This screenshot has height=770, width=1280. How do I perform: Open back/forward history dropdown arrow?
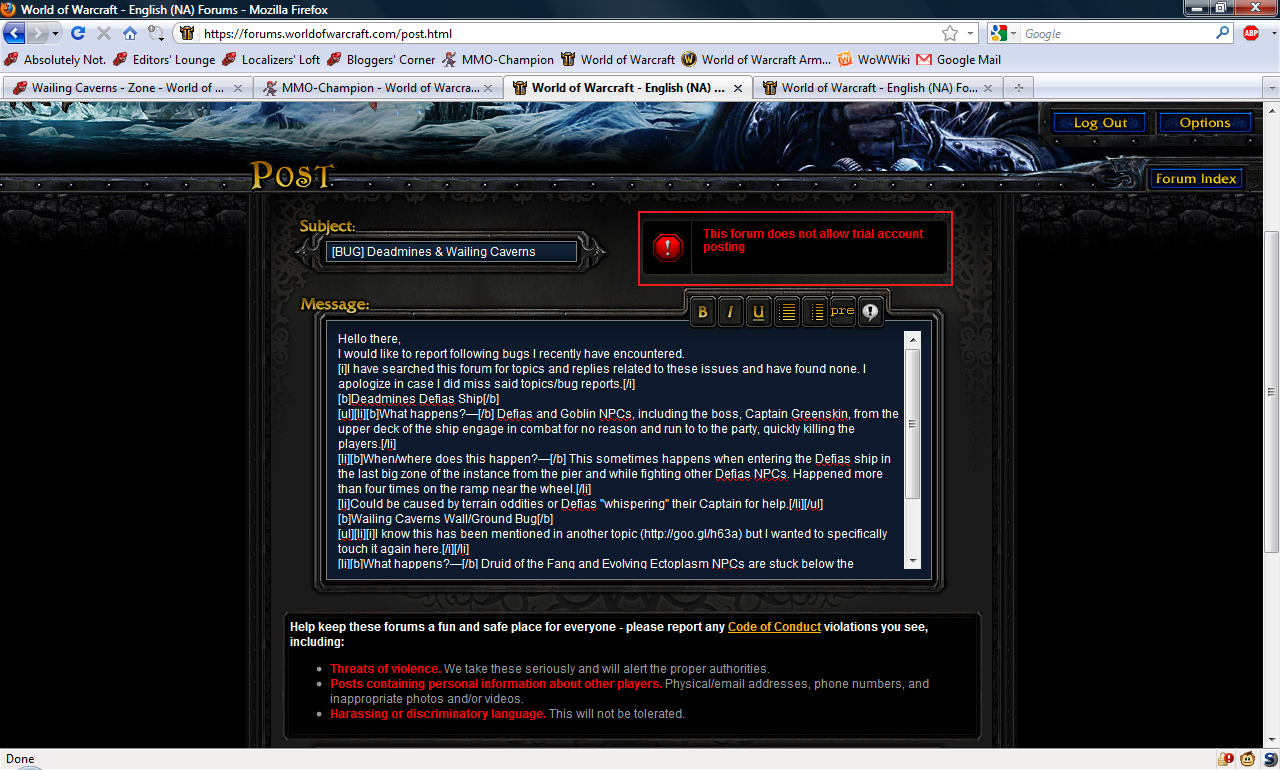pos(56,33)
